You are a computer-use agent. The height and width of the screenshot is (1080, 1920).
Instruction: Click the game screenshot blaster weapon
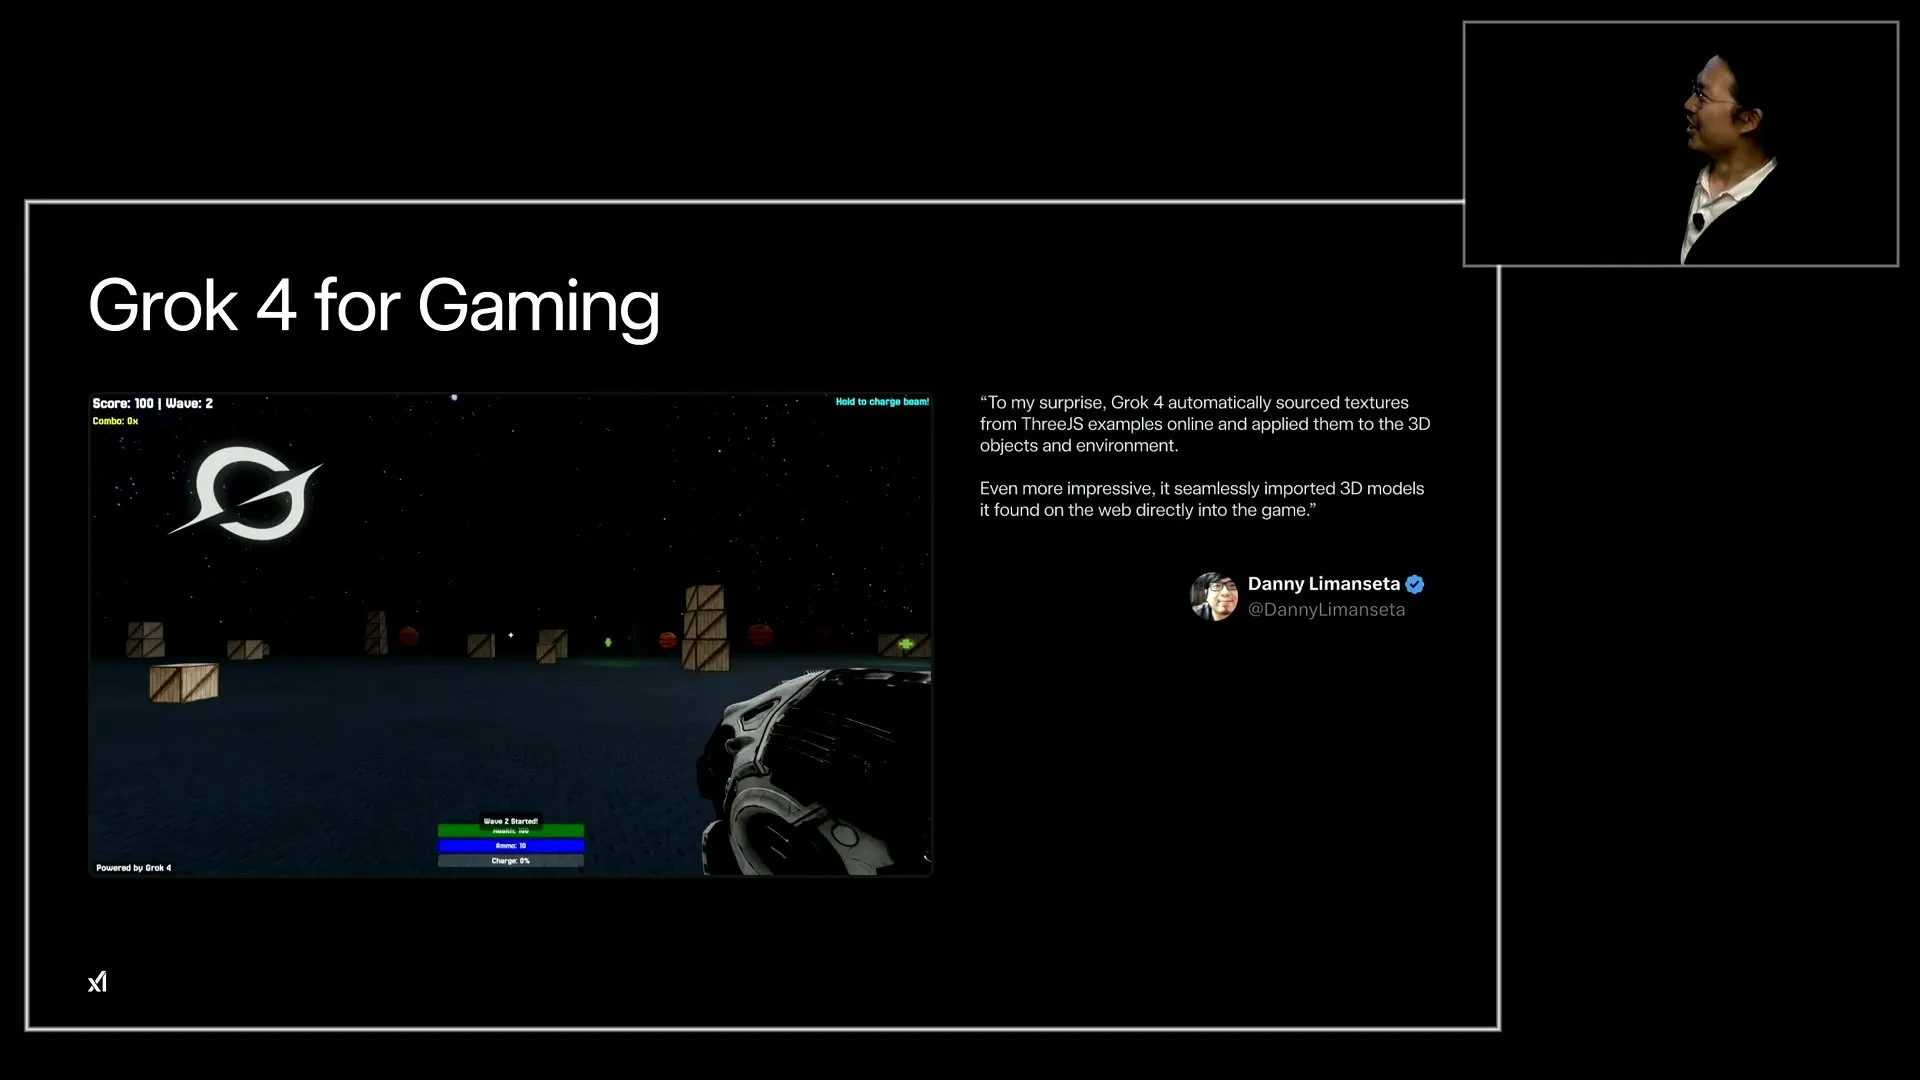(x=815, y=772)
